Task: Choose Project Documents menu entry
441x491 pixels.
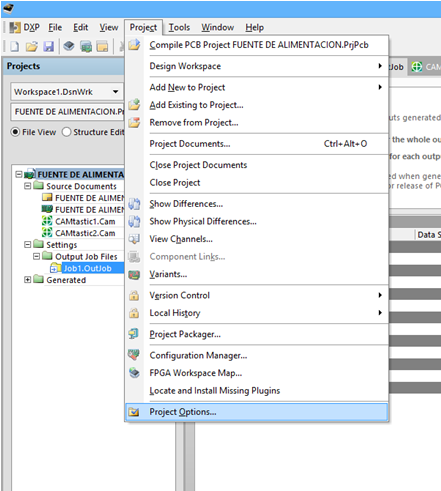Action: click(257, 144)
